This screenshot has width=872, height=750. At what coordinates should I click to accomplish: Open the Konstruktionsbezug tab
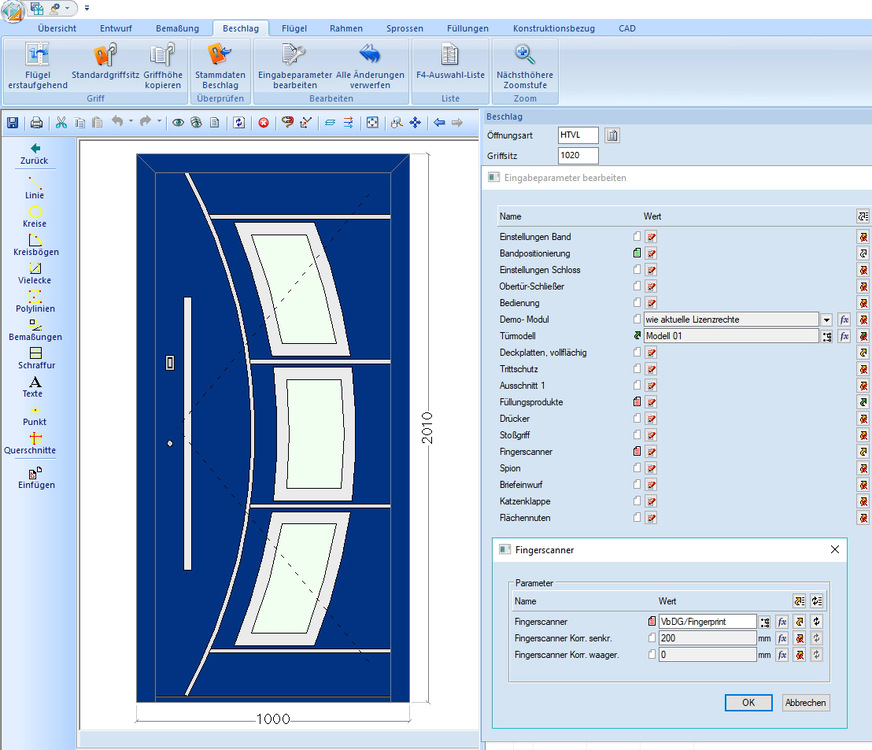[553, 29]
